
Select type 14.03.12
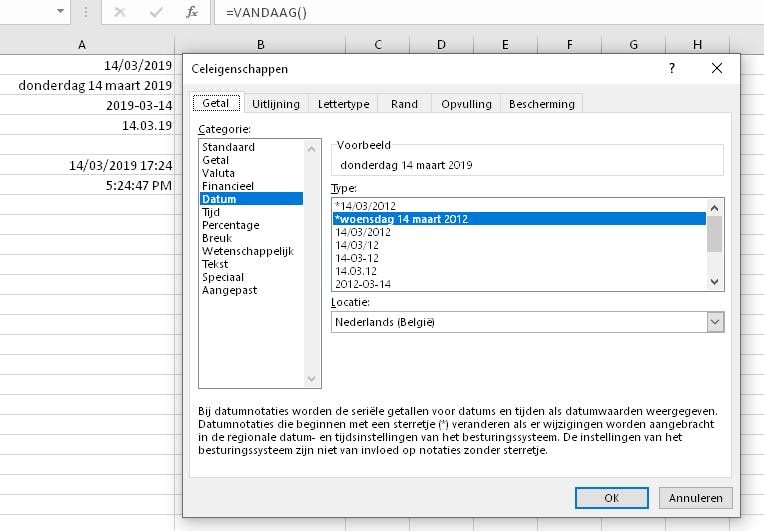pyautogui.click(x=519, y=271)
